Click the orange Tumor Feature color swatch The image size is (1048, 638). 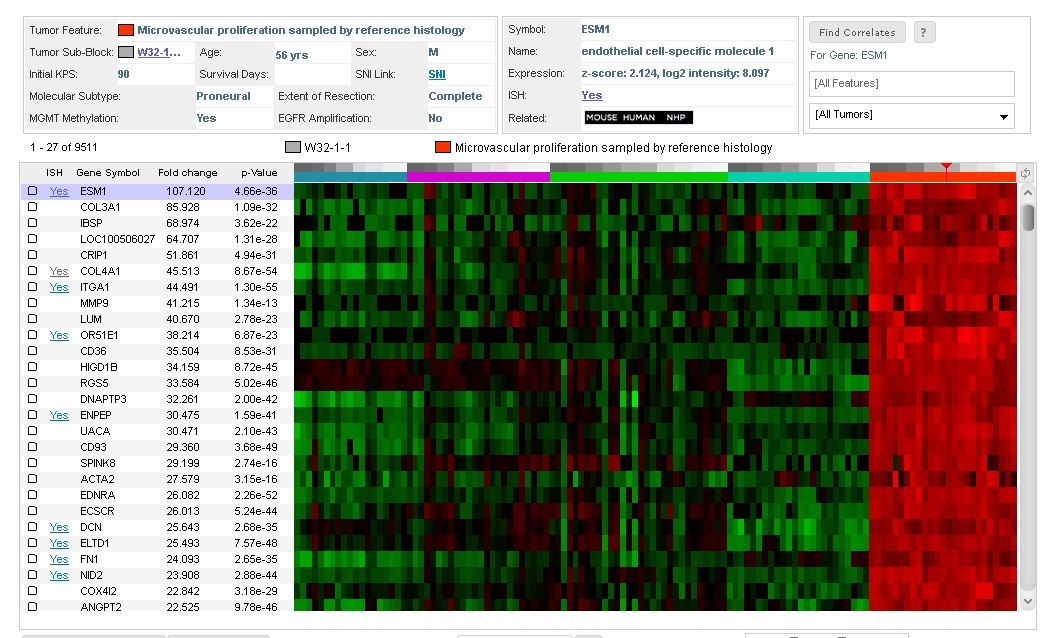tap(126, 30)
